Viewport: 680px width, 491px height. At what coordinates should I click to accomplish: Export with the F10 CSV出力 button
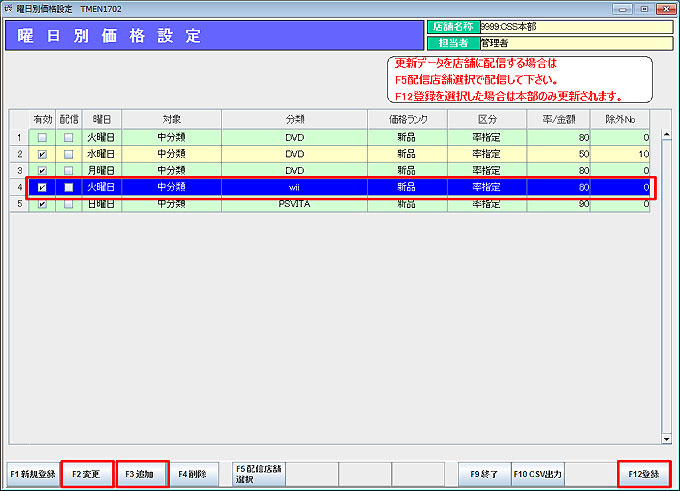click(x=538, y=473)
